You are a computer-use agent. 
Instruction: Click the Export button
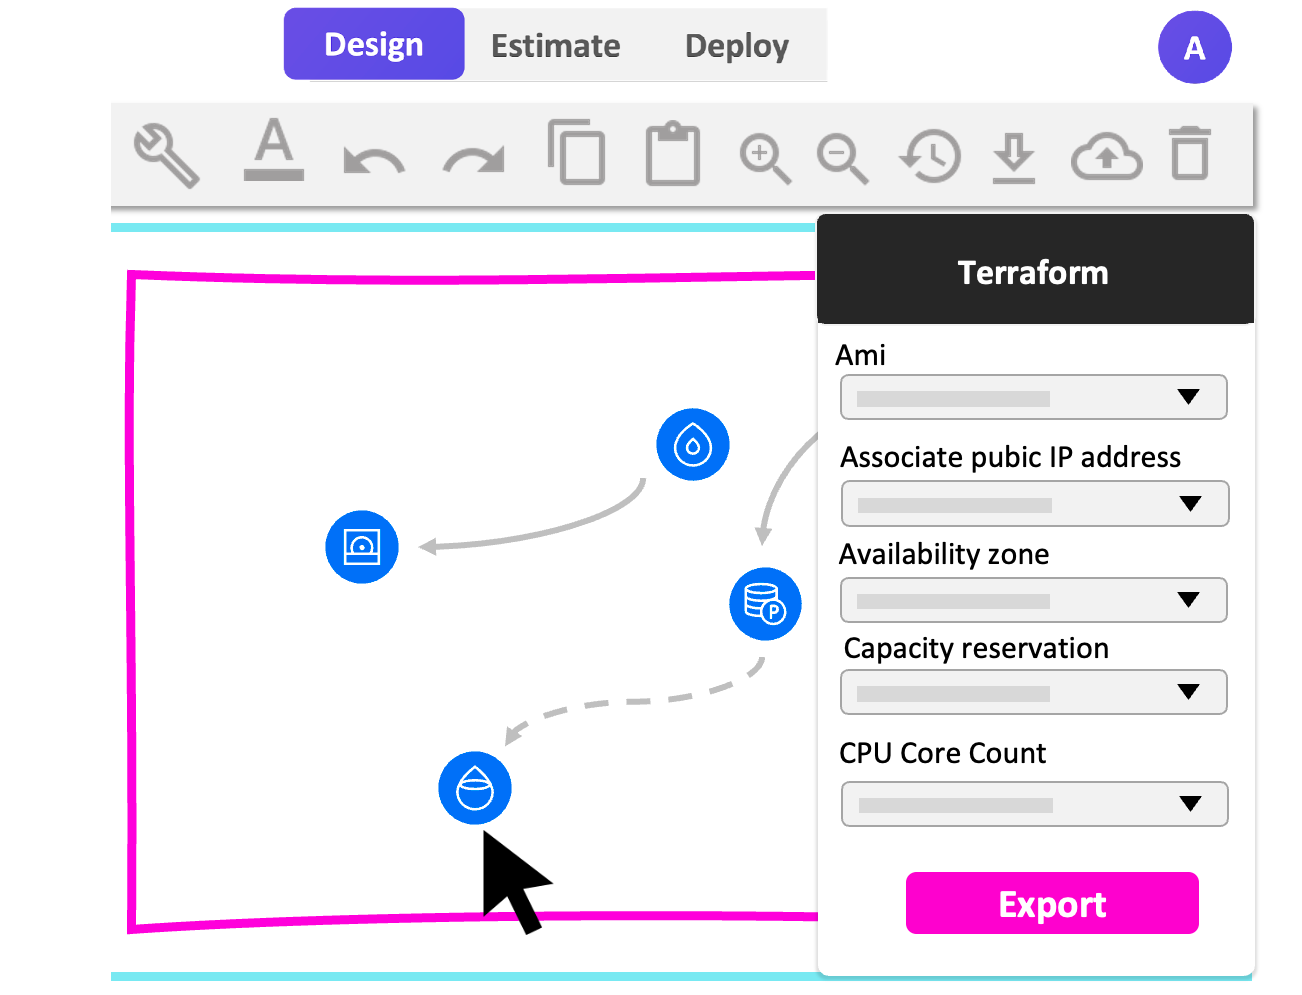pyautogui.click(x=1051, y=903)
